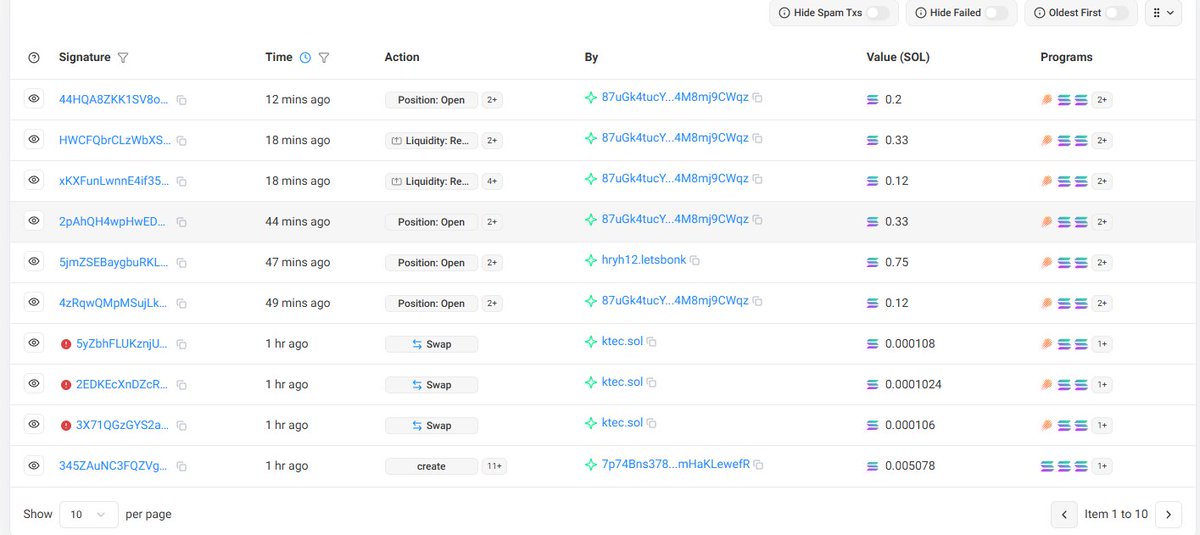Copy signature 3X71QGzGYS2a
Screen dimensions: 1200x535
(x=182, y=426)
